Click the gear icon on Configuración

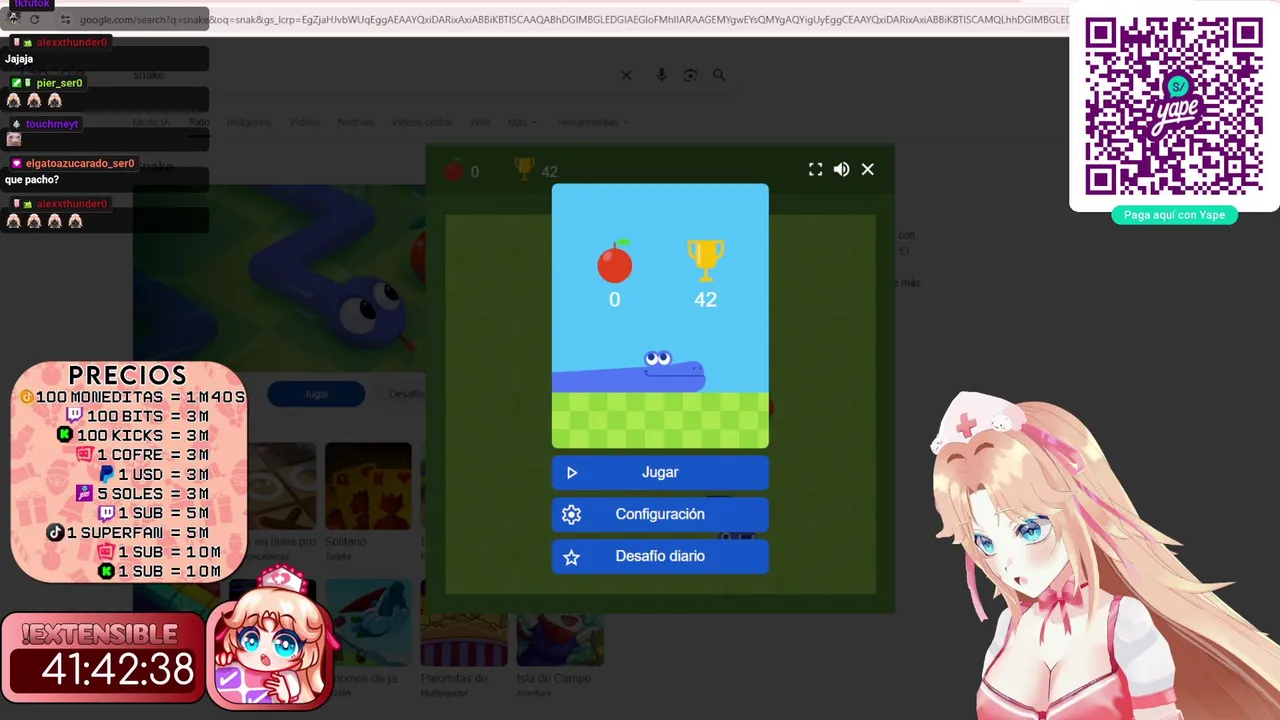click(x=572, y=514)
